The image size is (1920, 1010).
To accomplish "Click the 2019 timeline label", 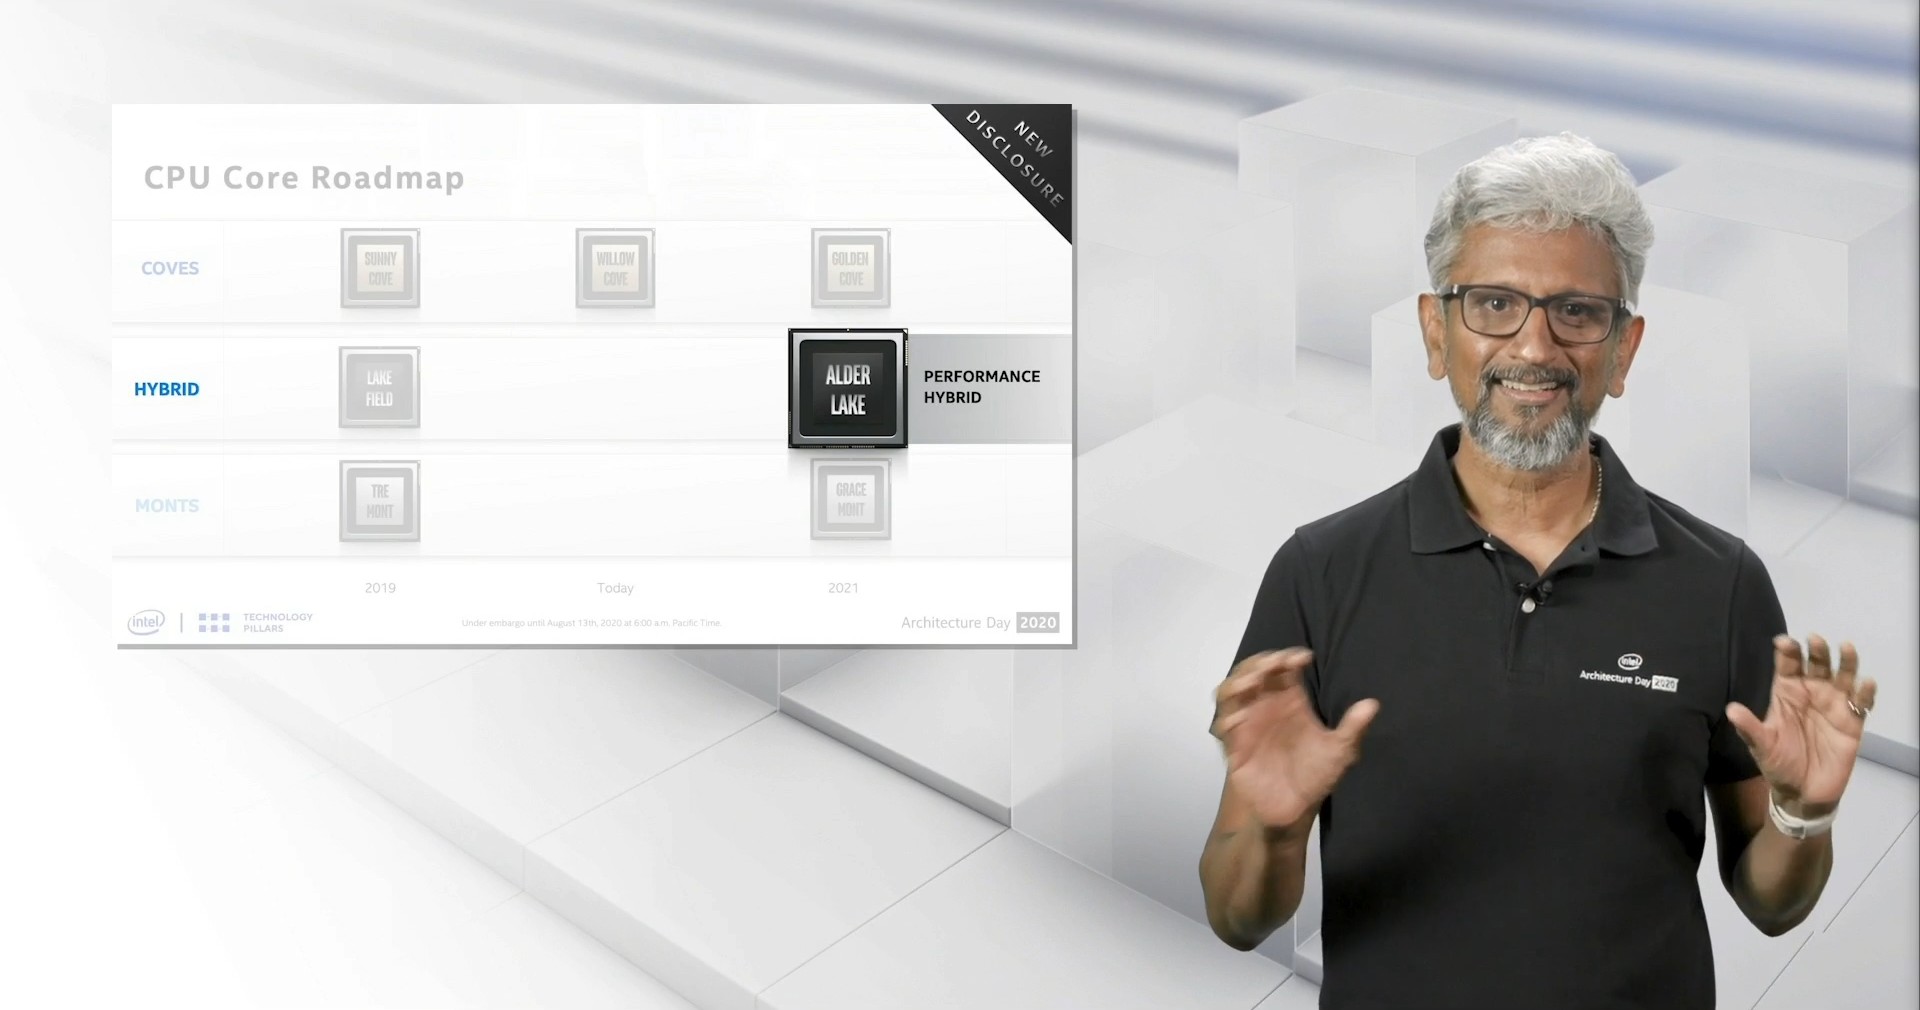I will 380,588.
